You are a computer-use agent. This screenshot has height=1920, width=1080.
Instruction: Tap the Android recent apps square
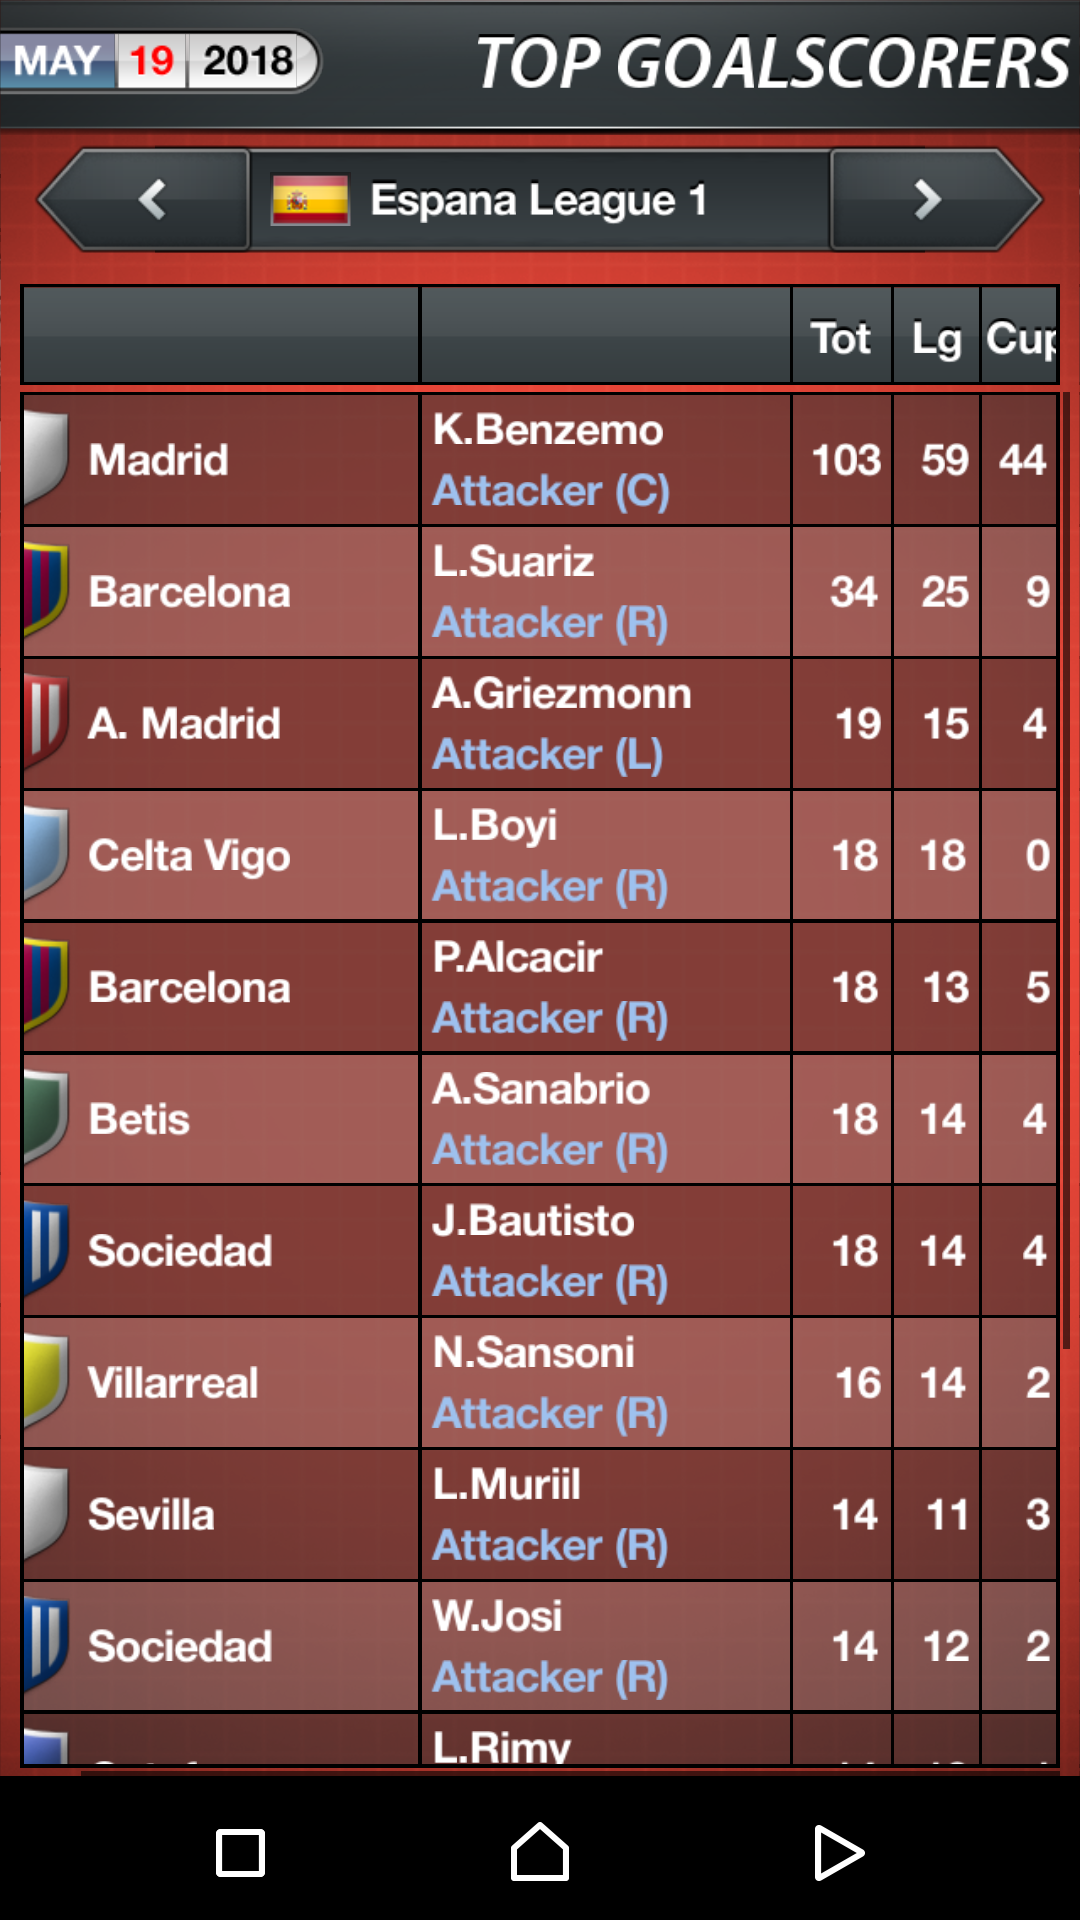(x=241, y=1853)
